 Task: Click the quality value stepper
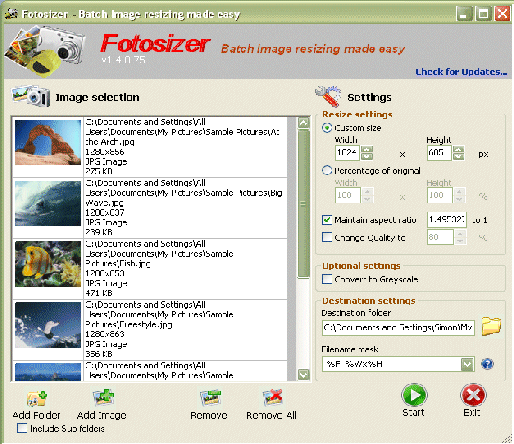click(460, 237)
